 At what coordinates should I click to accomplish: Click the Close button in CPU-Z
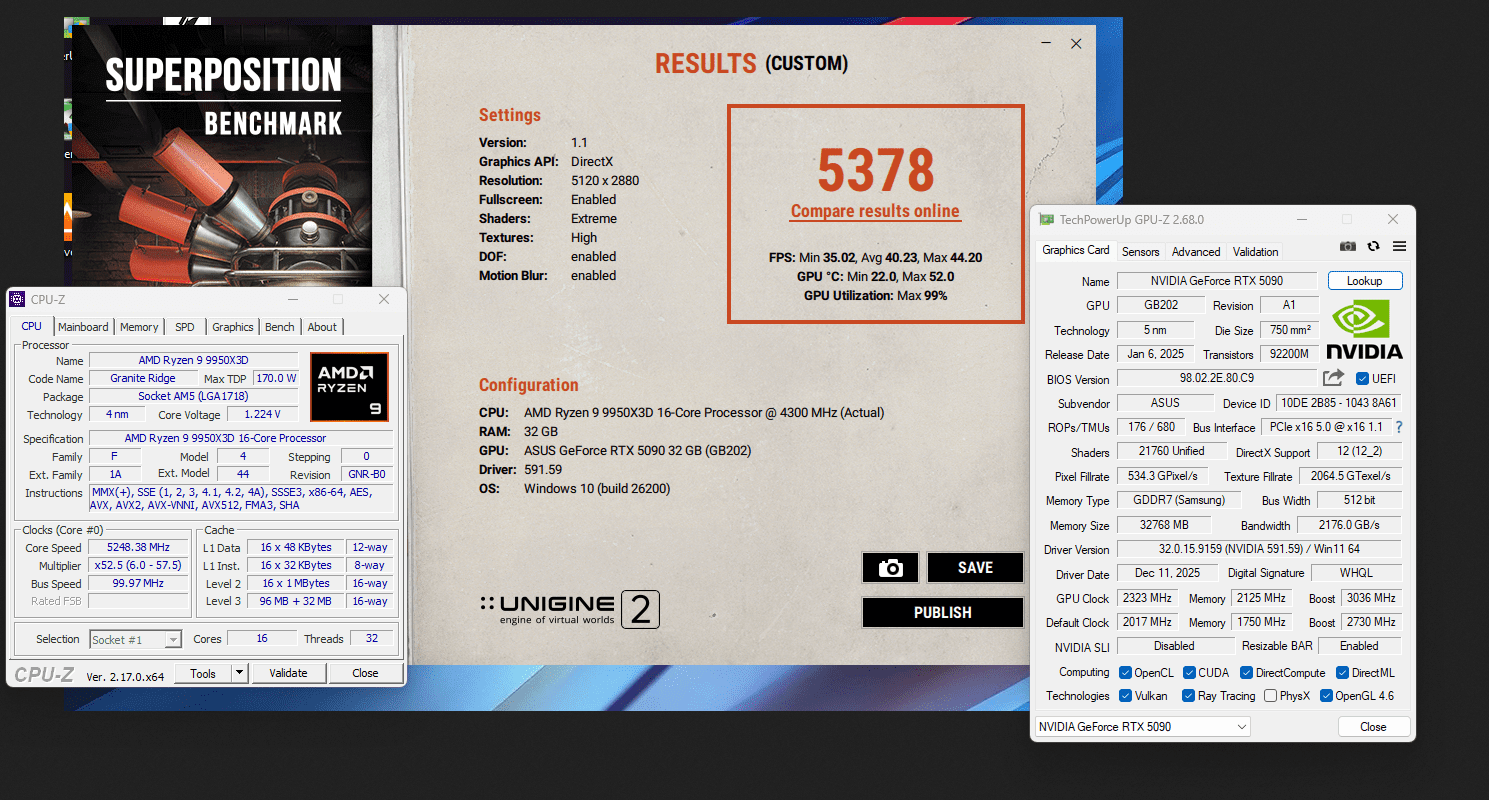point(365,673)
